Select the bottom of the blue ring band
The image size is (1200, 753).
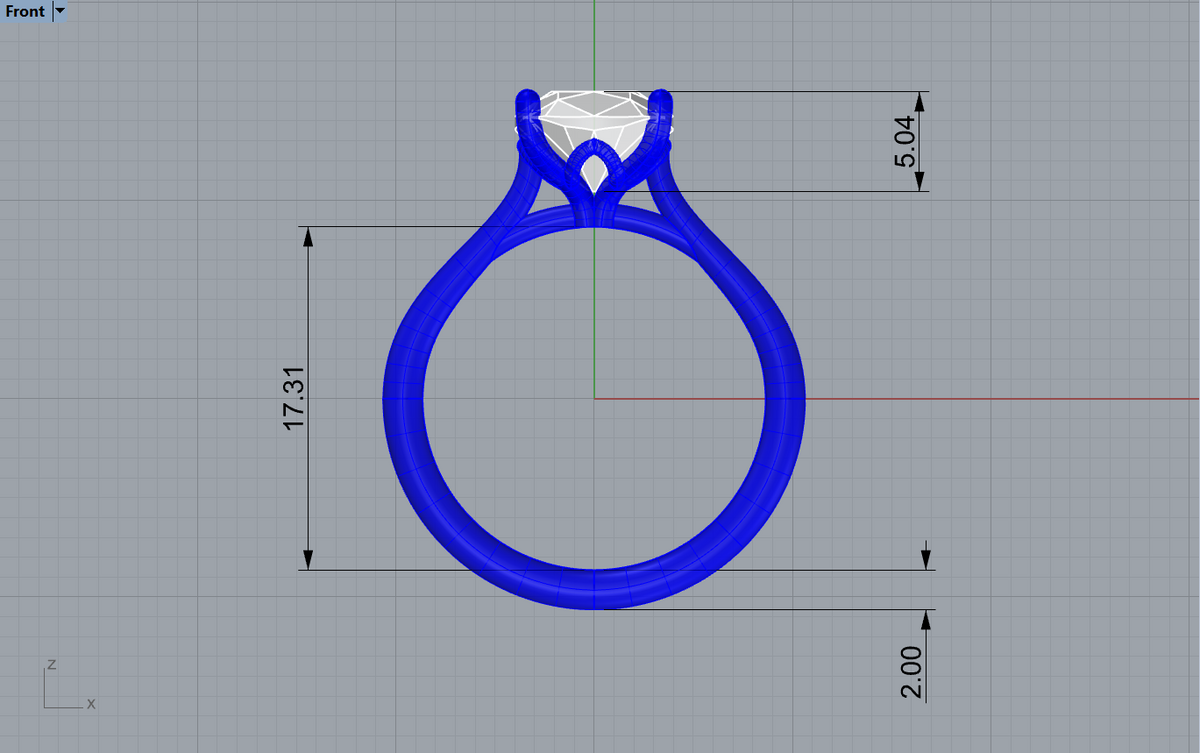click(x=594, y=590)
